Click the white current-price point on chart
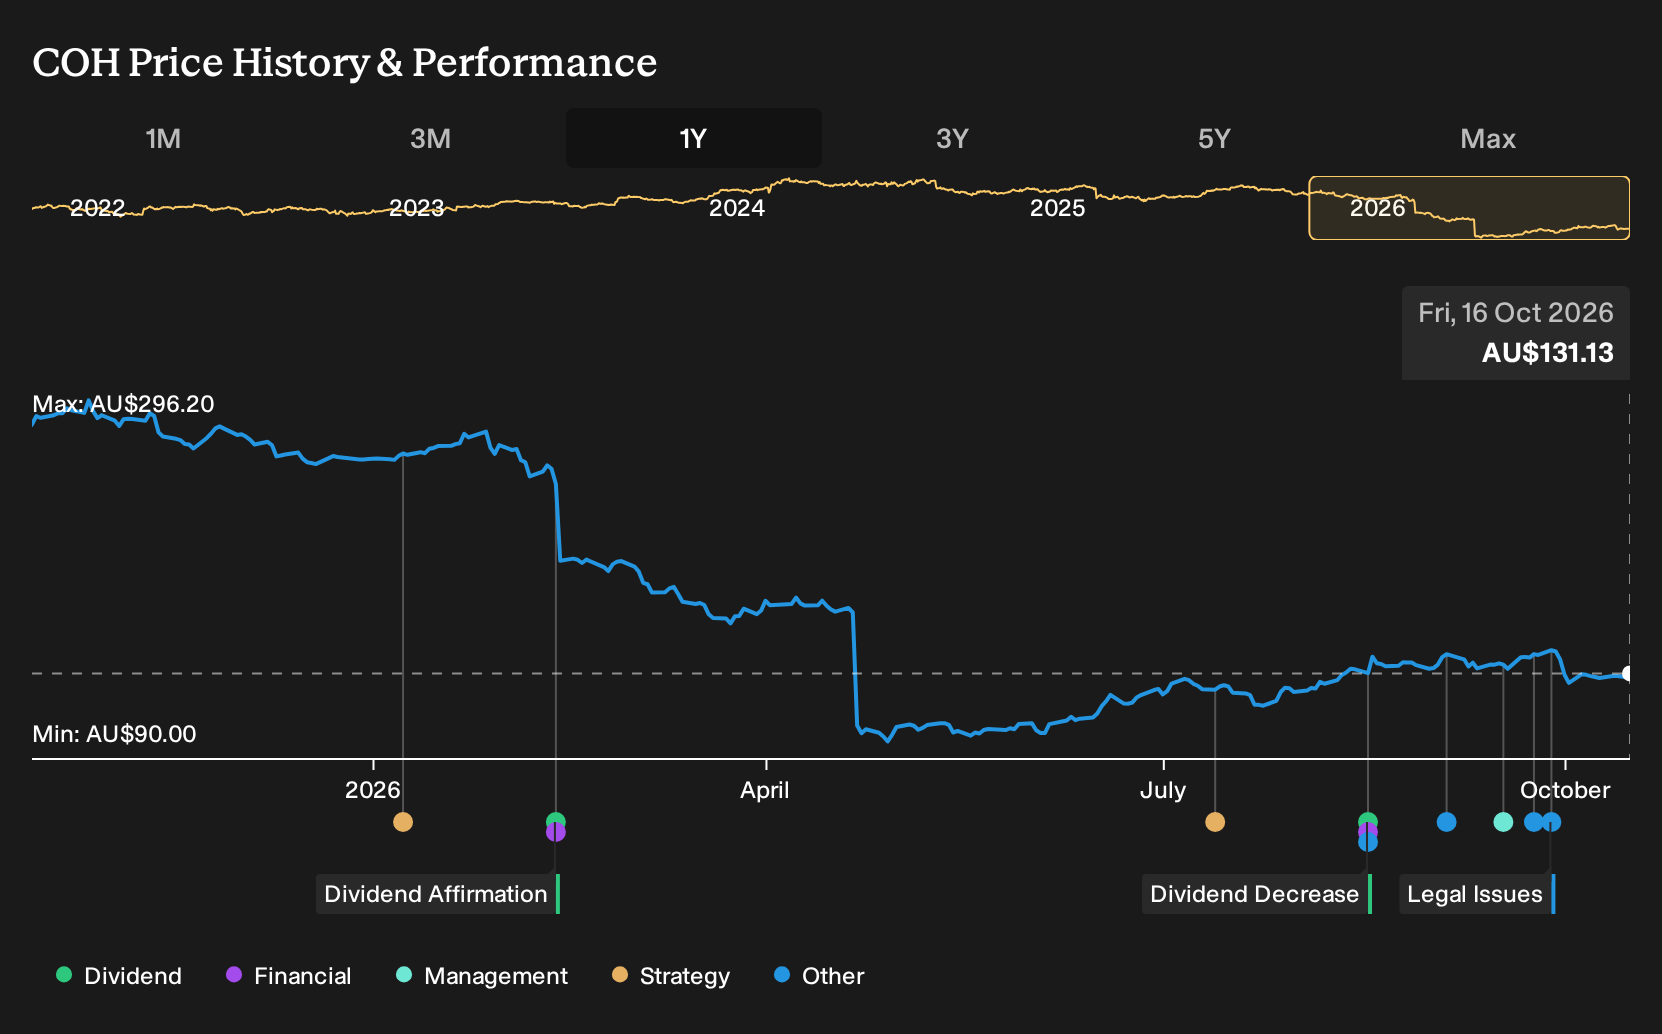 [x=1628, y=674]
